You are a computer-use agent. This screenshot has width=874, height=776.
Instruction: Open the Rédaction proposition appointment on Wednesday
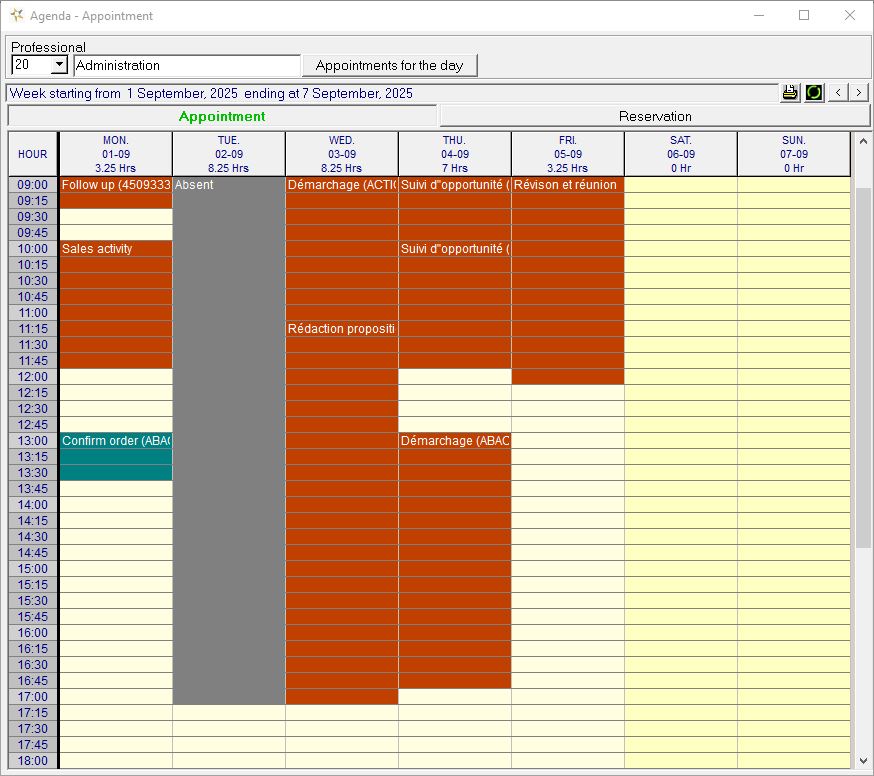(x=342, y=329)
